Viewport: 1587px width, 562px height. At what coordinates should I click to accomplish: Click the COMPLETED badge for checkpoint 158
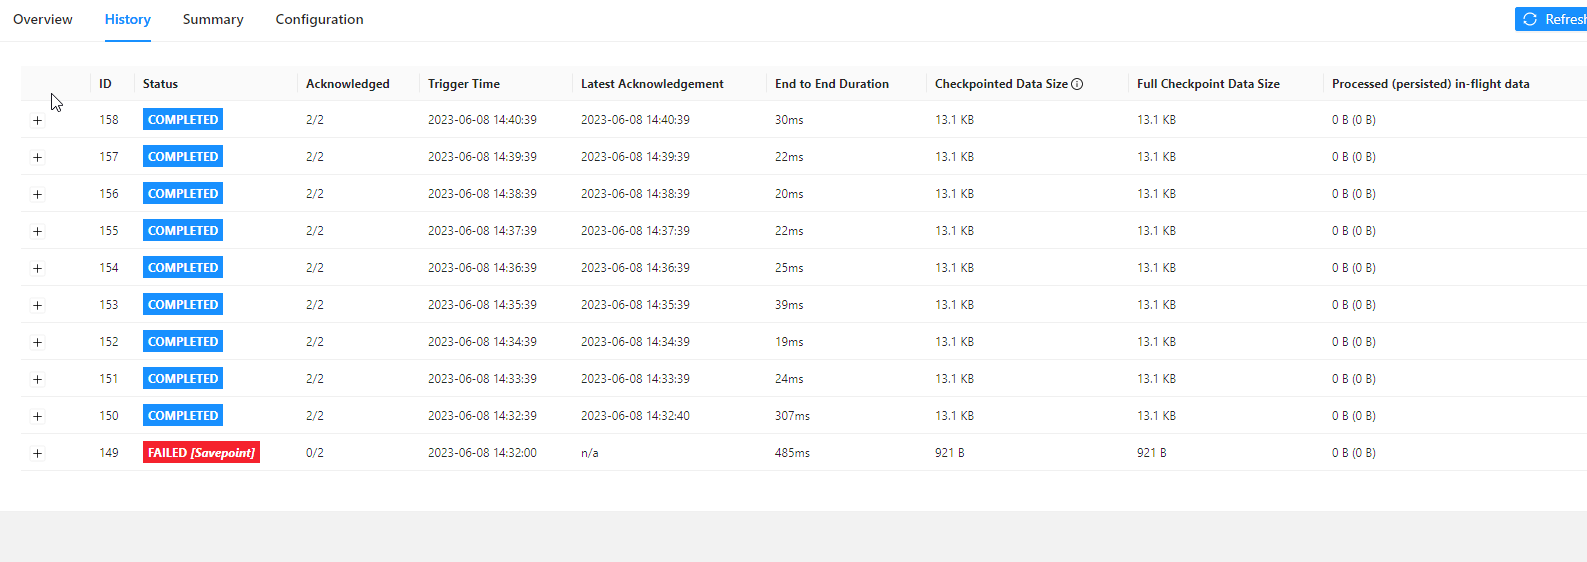click(183, 120)
